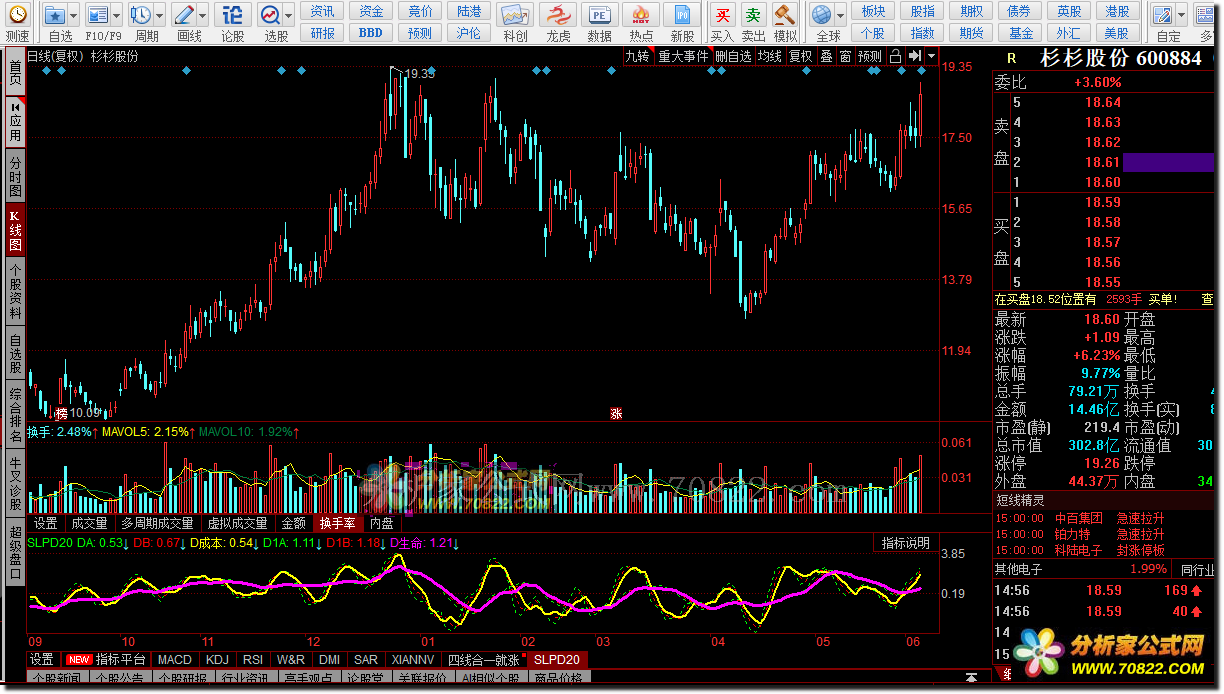
Task: Click the 期货 futures button
Action: (x=970, y=33)
